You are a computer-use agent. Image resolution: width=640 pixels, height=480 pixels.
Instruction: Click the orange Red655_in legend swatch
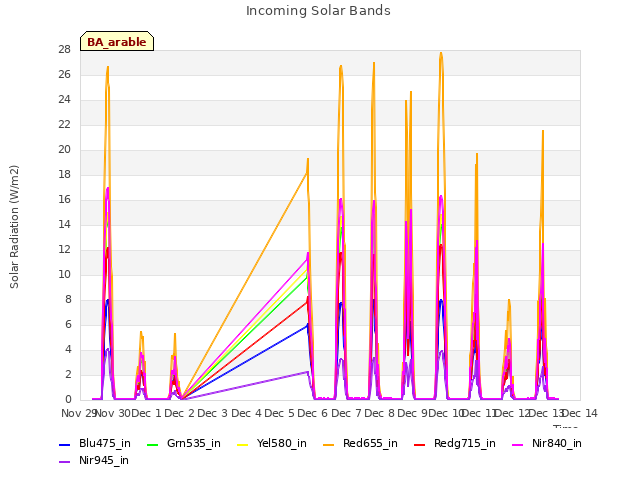tap(329, 444)
